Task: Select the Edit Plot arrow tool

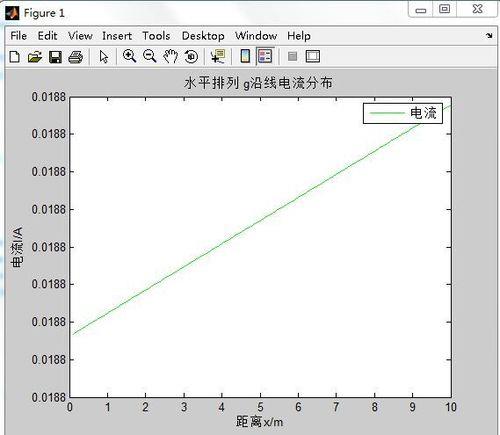Action: tap(104, 57)
